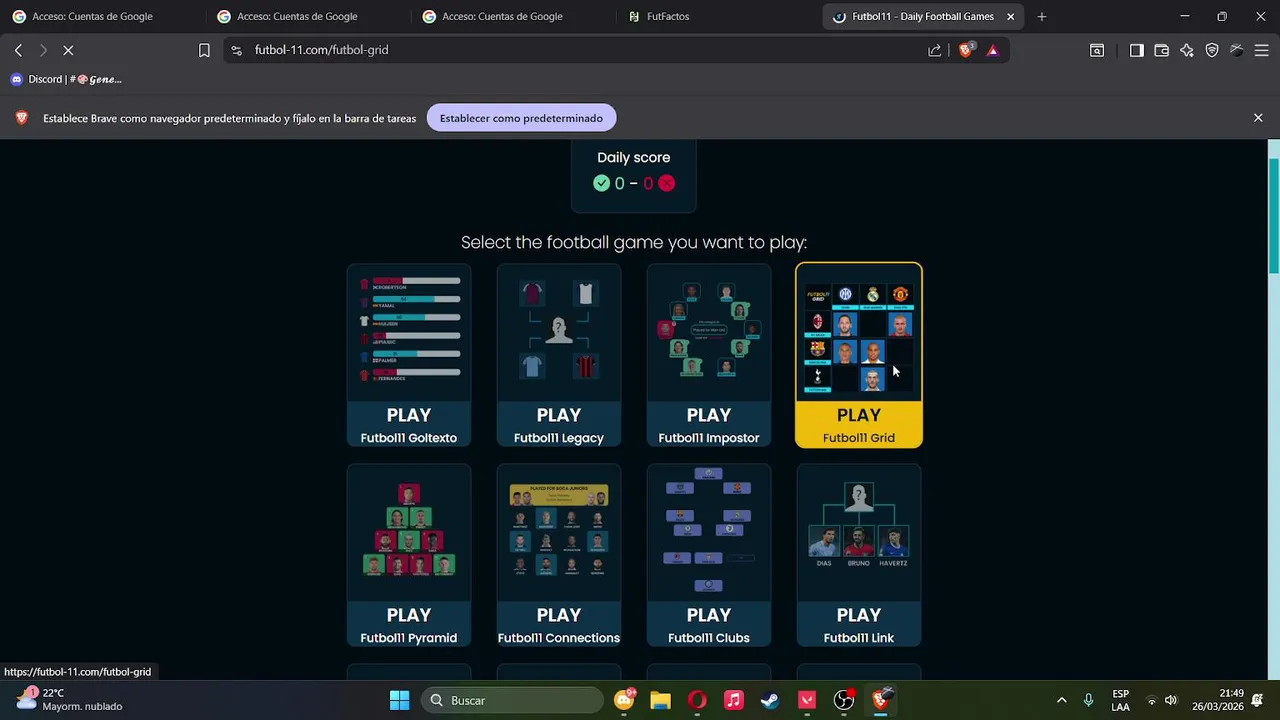This screenshot has height=720, width=1280.
Task: Click the microphone tray icon
Action: tap(1088, 700)
